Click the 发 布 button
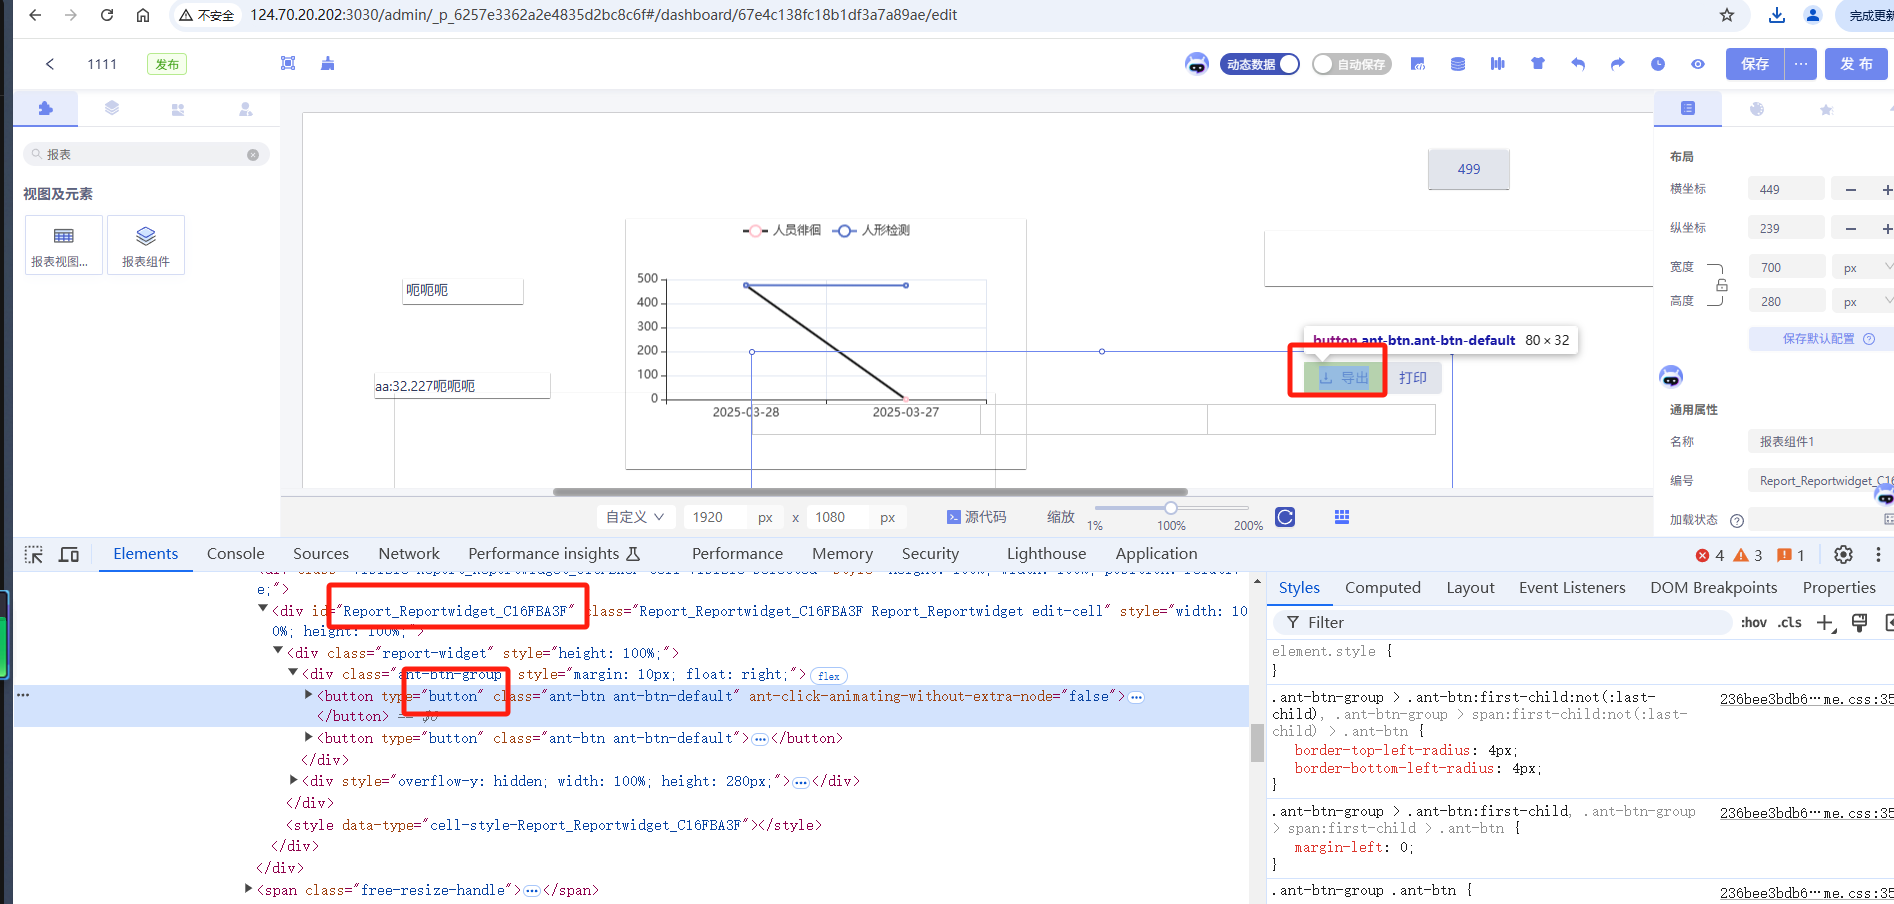The width and height of the screenshot is (1894, 904). tap(1856, 64)
